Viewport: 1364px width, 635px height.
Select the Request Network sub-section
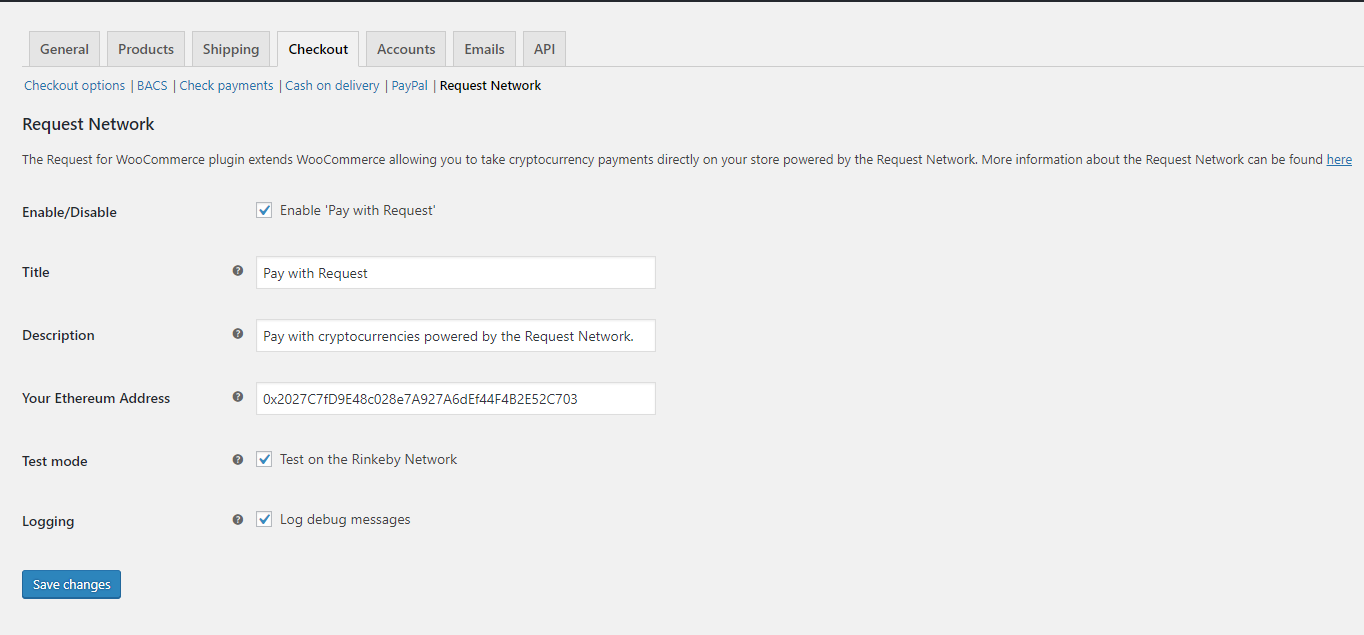[x=490, y=86]
